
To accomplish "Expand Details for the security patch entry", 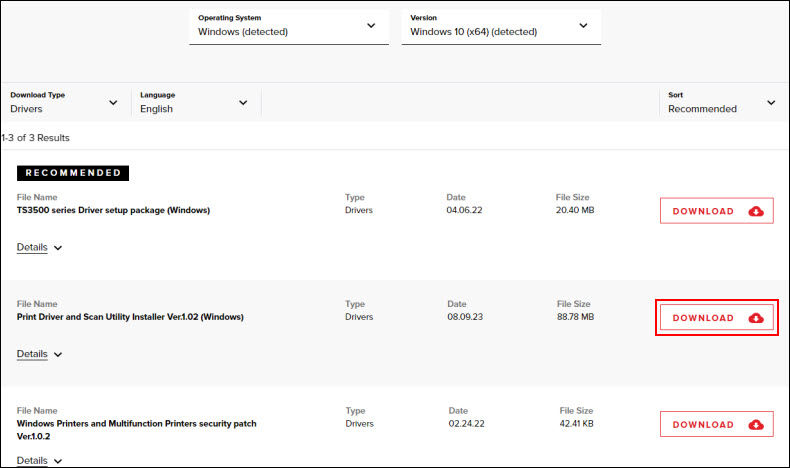I will [x=39, y=461].
